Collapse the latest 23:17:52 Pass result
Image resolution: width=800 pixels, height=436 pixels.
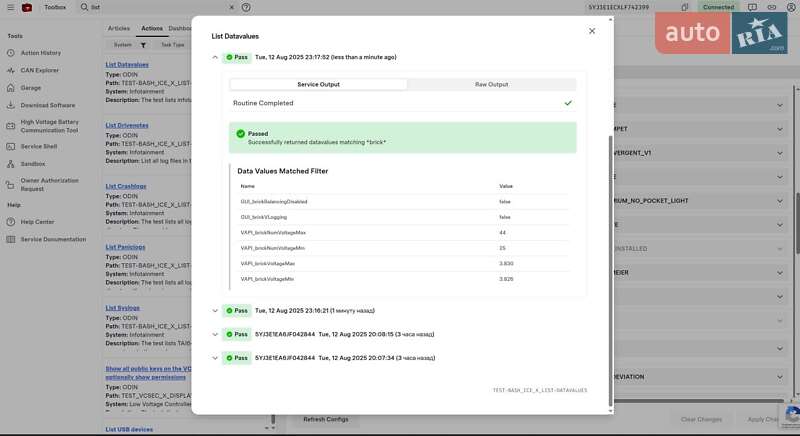(x=215, y=57)
